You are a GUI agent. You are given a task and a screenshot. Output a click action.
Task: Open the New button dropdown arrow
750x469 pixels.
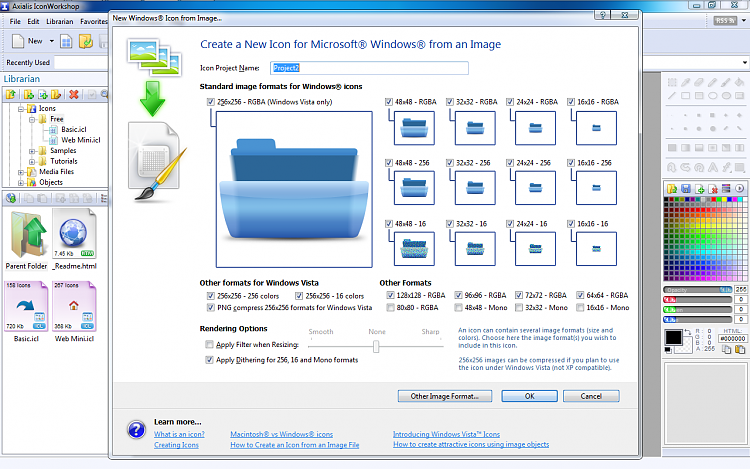pos(52,41)
